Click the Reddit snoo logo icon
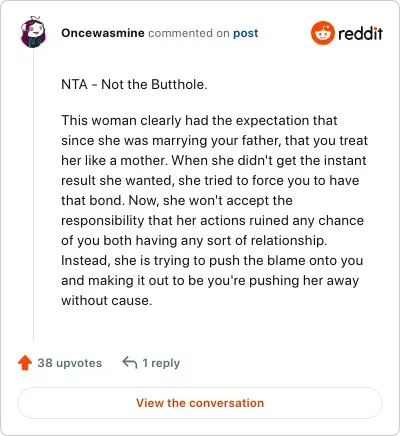Screen dimensions: 400x436 (322, 33)
